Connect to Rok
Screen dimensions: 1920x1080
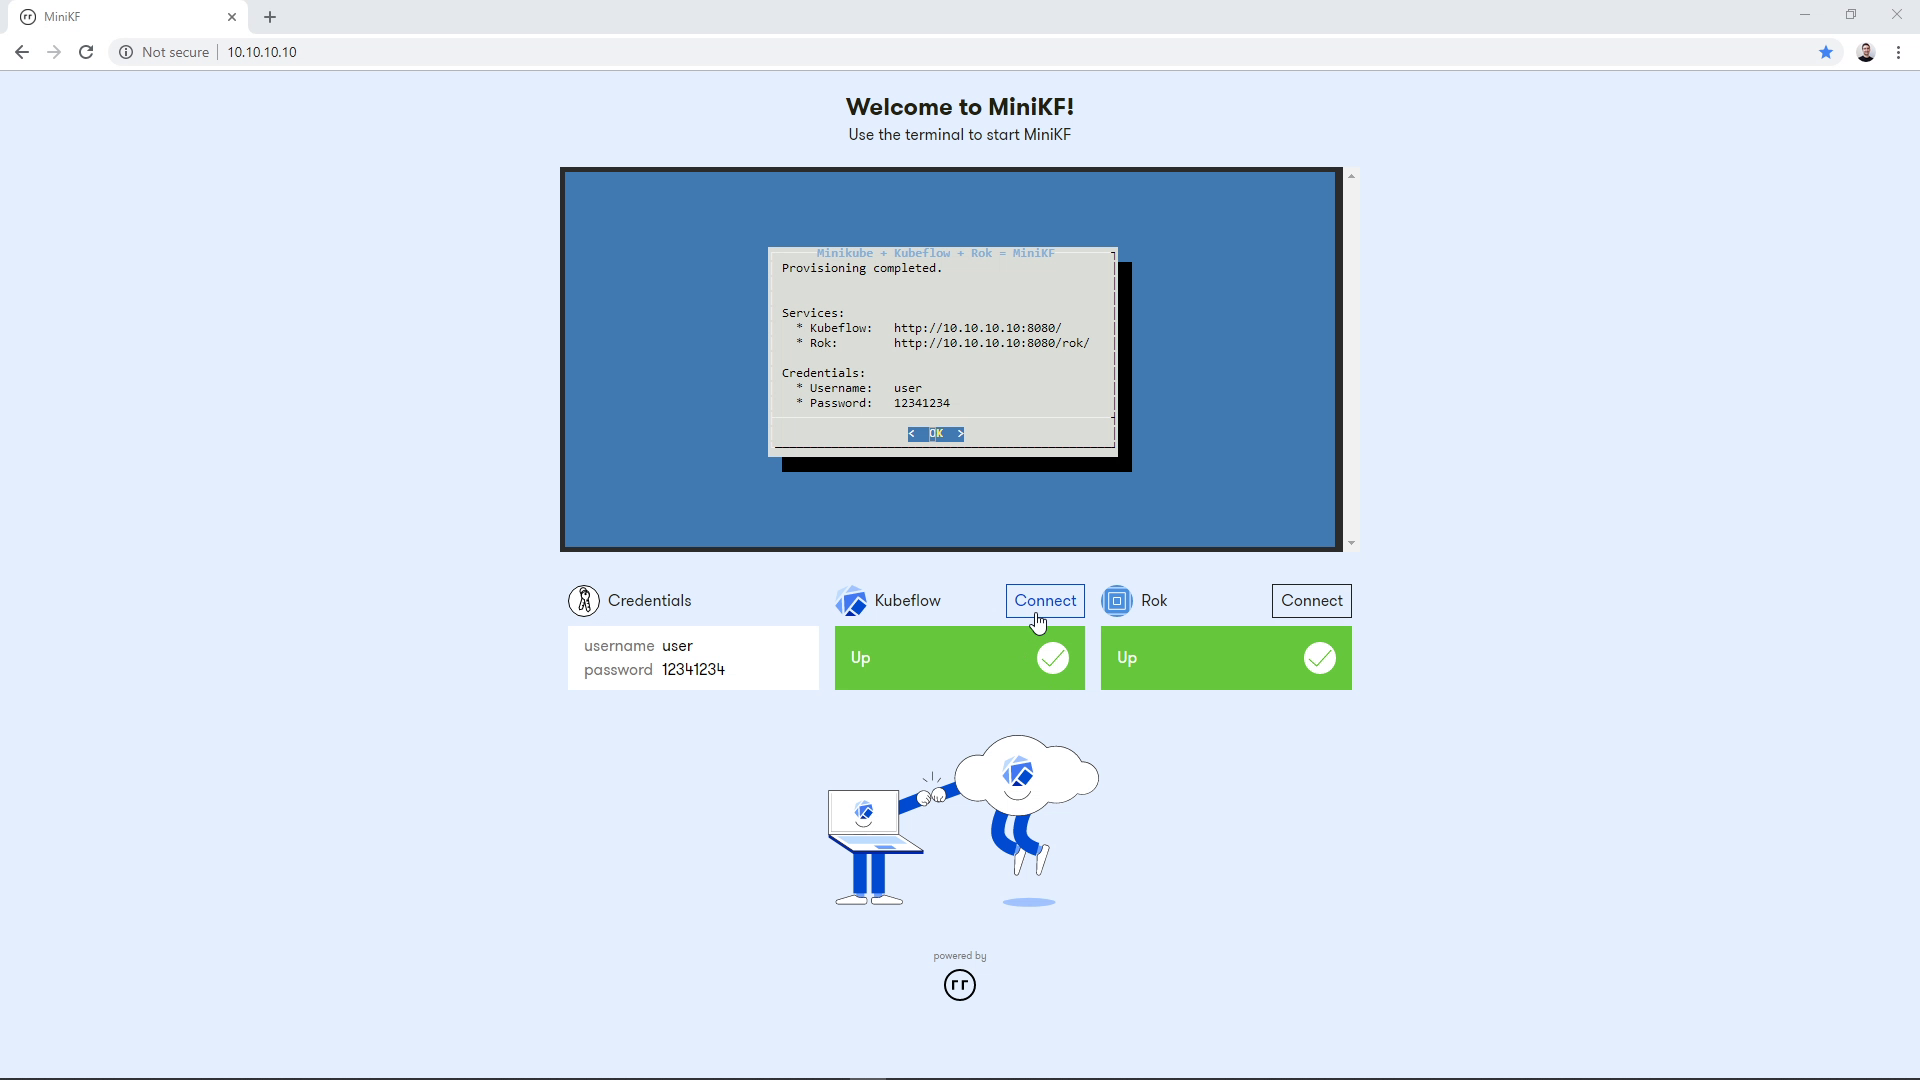pyautogui.click(x=1312, y=601)
